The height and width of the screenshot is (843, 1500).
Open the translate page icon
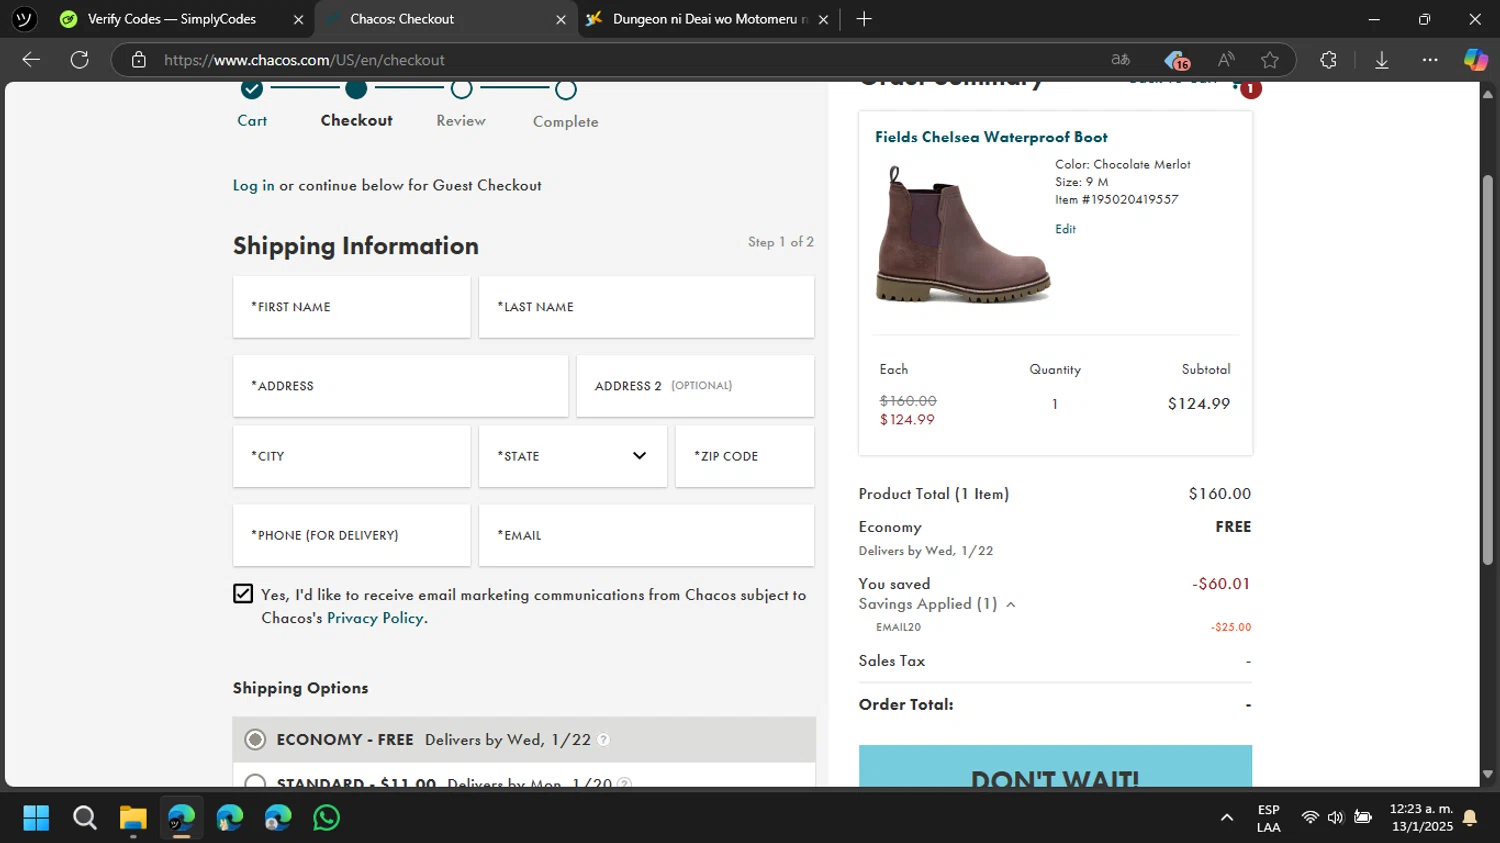1121,60
